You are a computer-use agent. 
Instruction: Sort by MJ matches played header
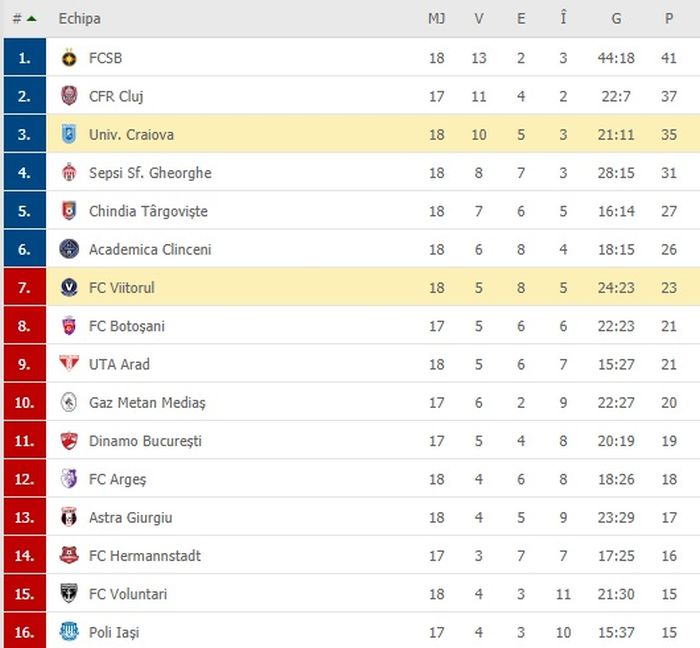(x=436, y=18)
